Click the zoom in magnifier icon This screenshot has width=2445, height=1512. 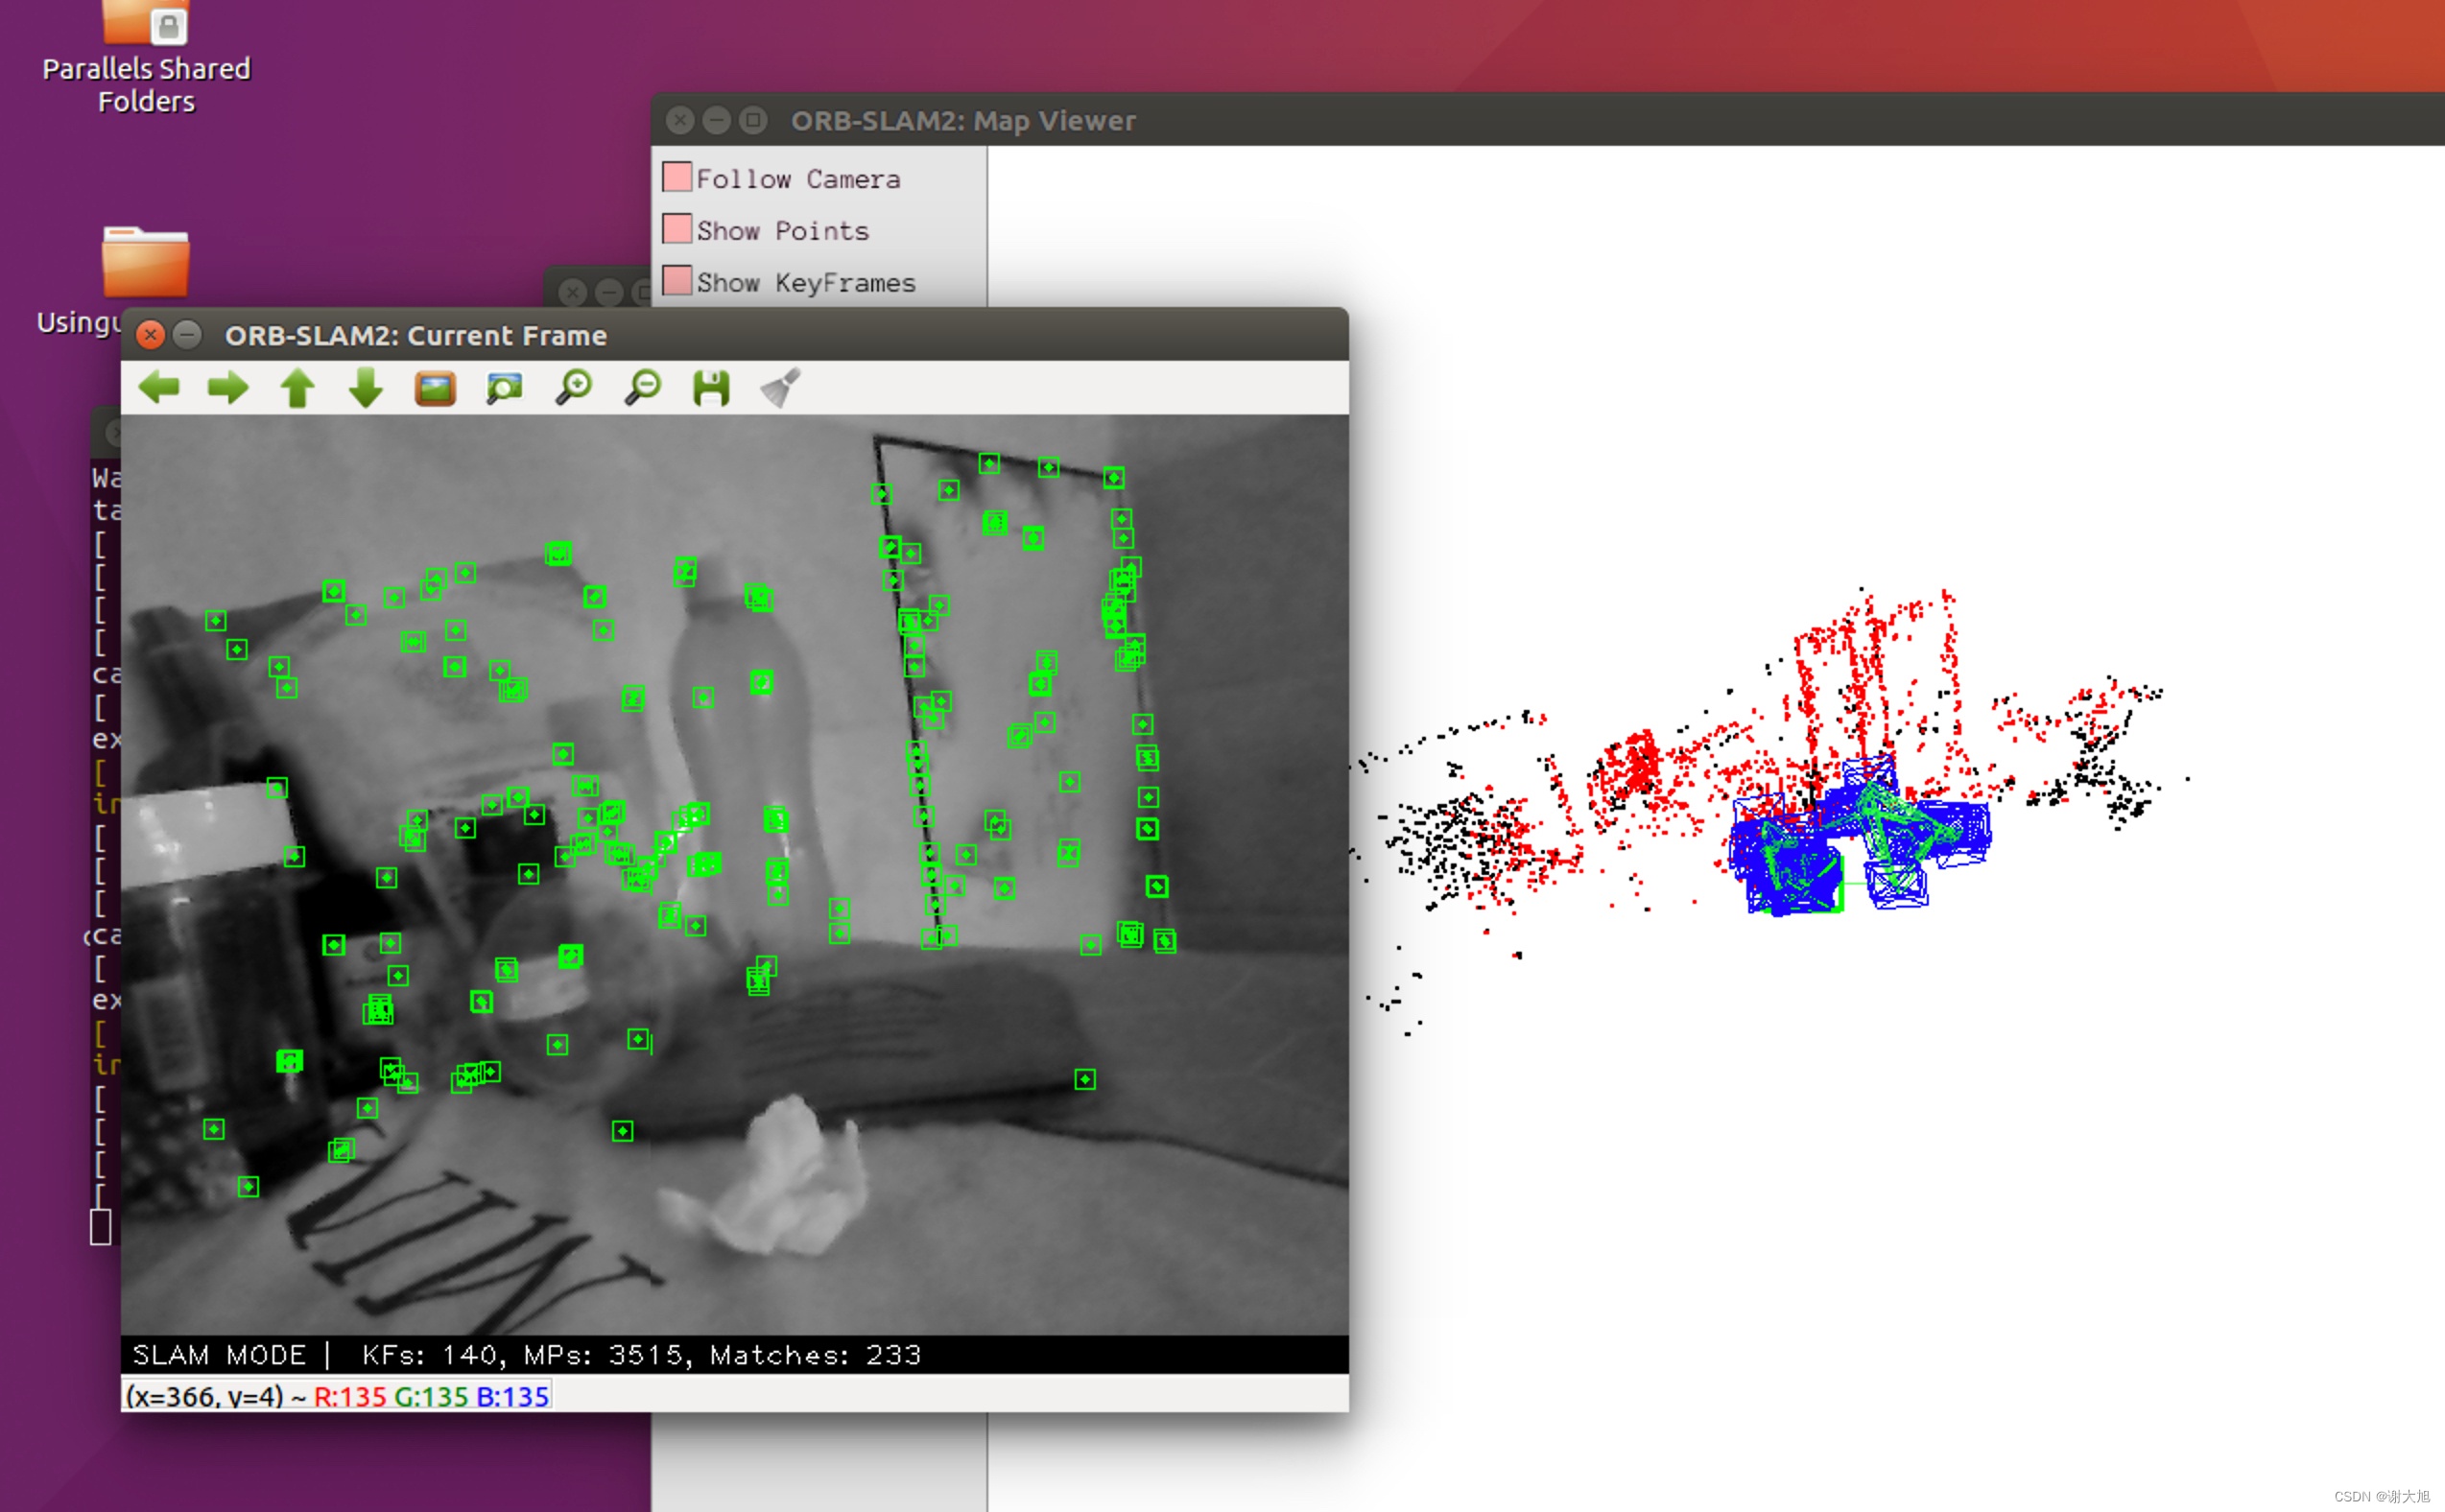pos(574,387)
